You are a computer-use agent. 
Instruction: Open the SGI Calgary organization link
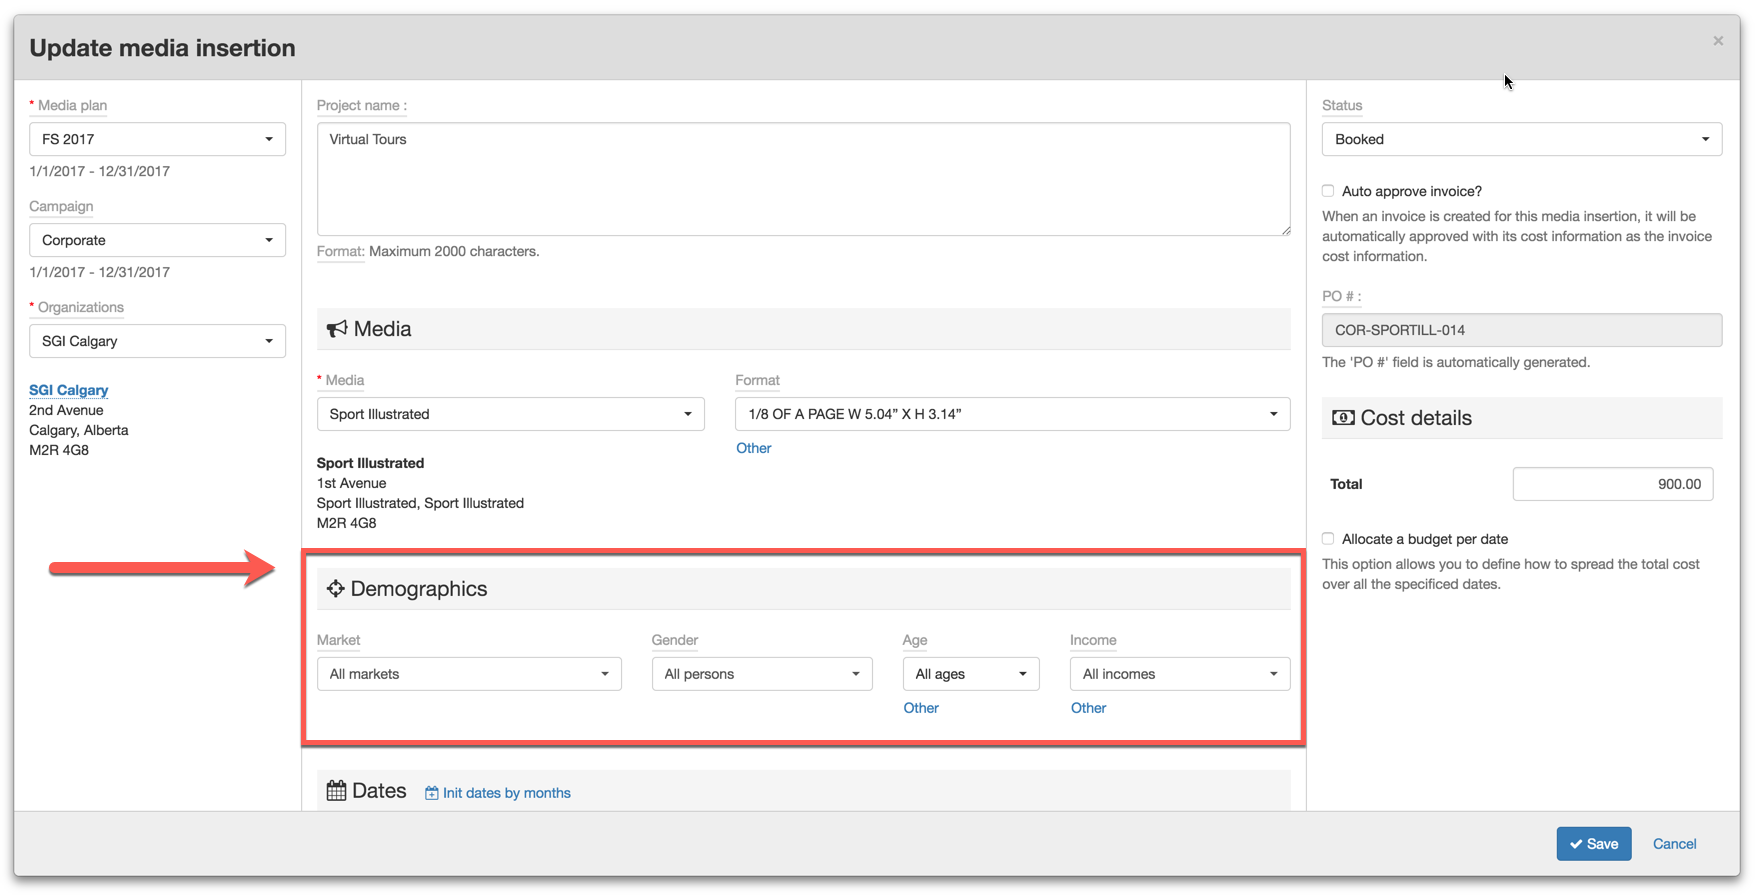tap(68, 390)
